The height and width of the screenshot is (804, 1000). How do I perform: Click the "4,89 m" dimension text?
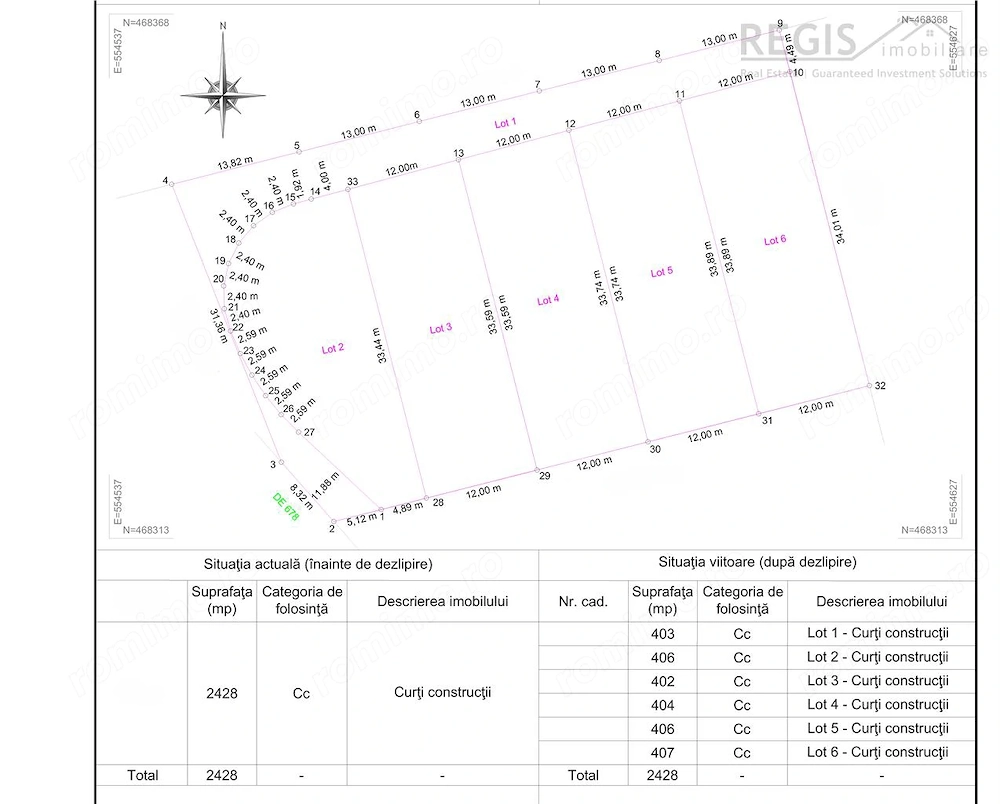[x=408, y=508]
